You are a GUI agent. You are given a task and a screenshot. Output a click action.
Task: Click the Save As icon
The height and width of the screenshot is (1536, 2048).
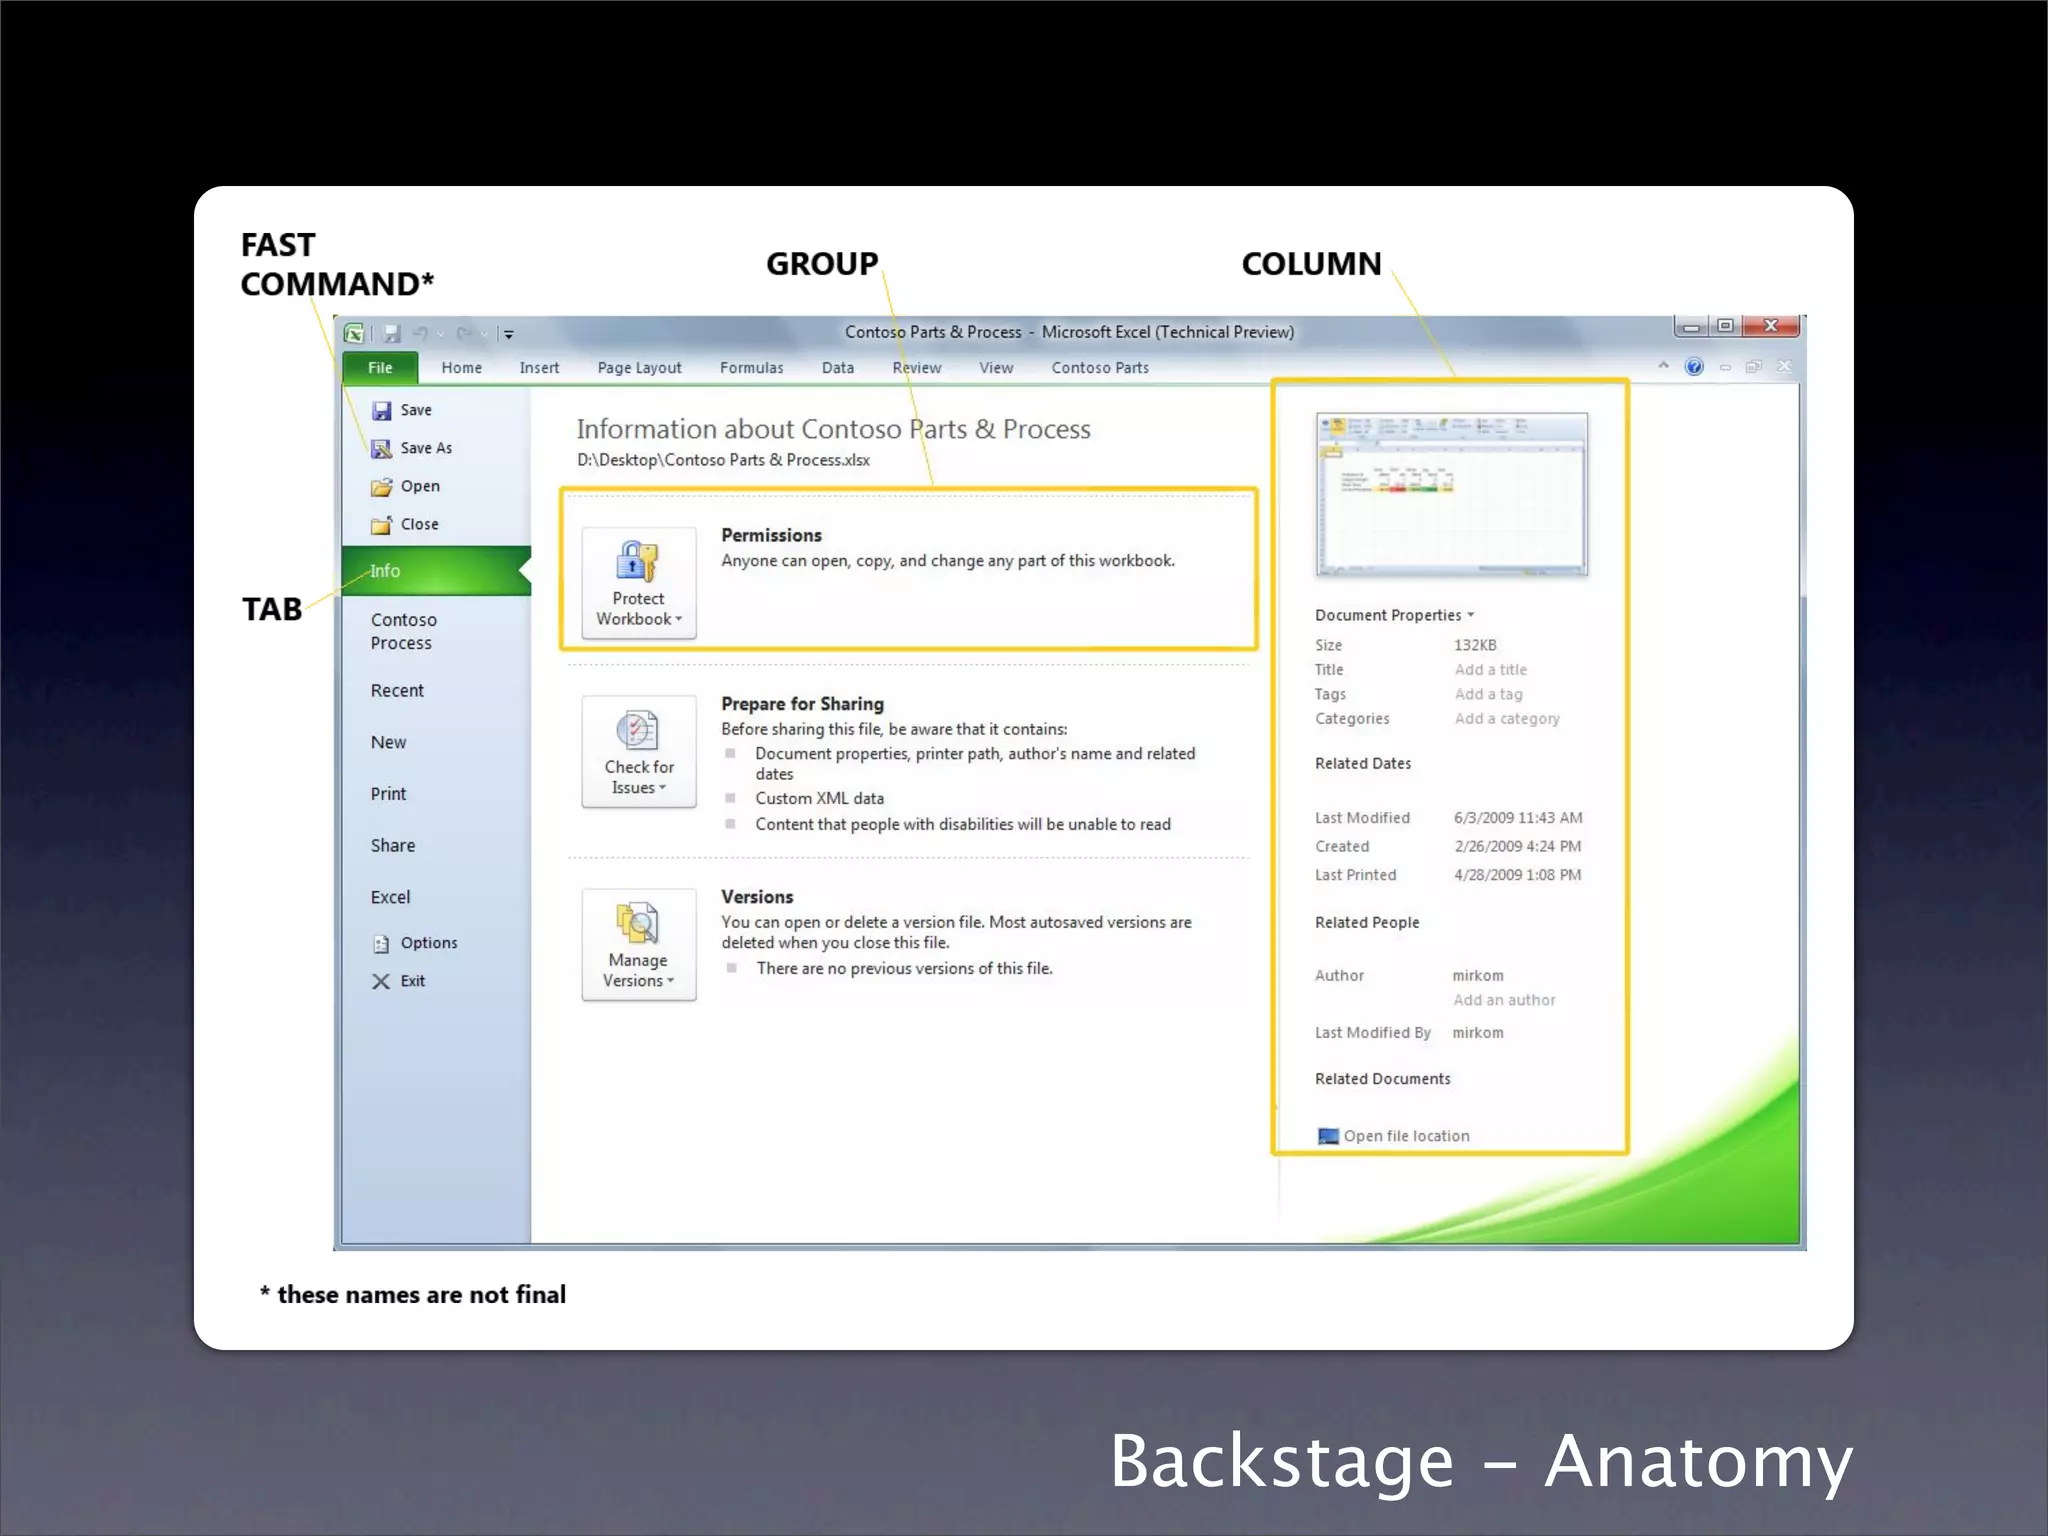click(x=381, y=448)
